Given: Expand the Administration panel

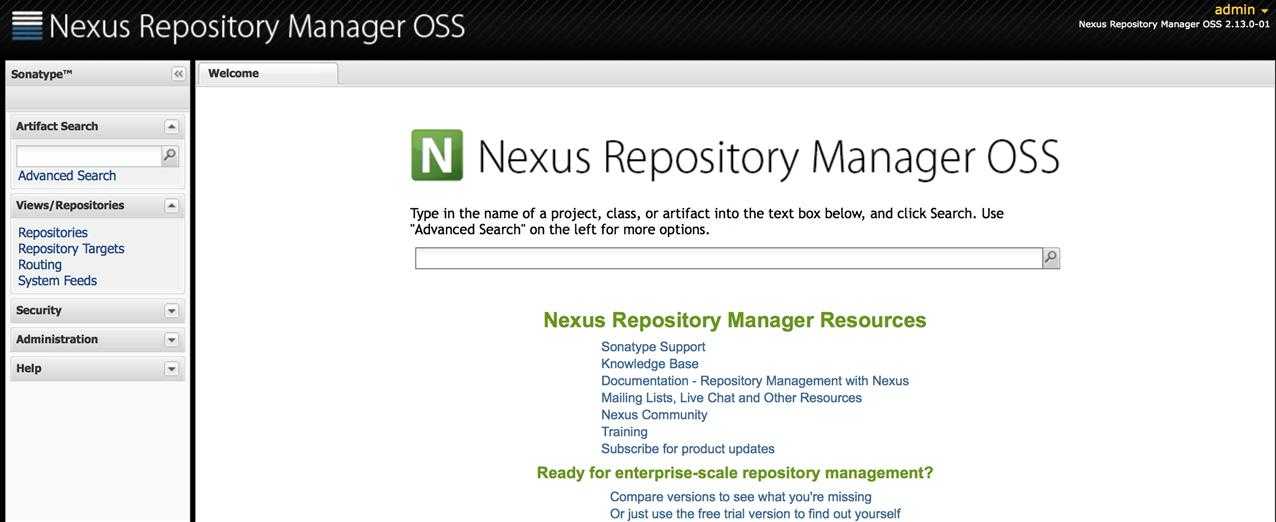Looking at the screenshot, I should (x=171, y=340).
